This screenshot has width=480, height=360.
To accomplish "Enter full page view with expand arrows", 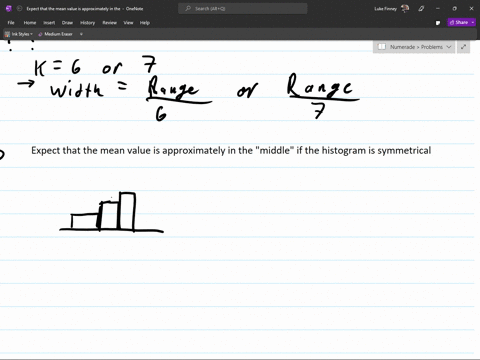I will (x=463, y=47).
